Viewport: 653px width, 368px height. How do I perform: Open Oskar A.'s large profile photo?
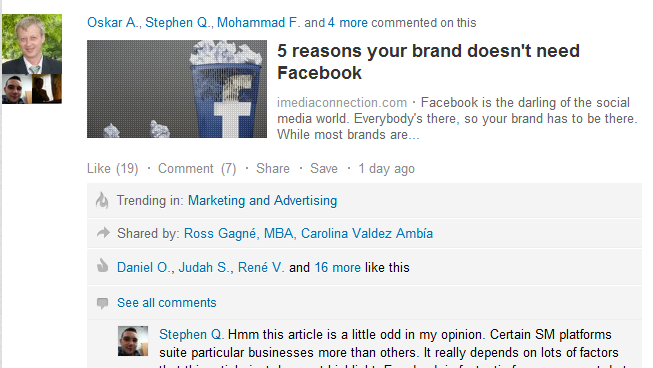click(x=32, y=44)
